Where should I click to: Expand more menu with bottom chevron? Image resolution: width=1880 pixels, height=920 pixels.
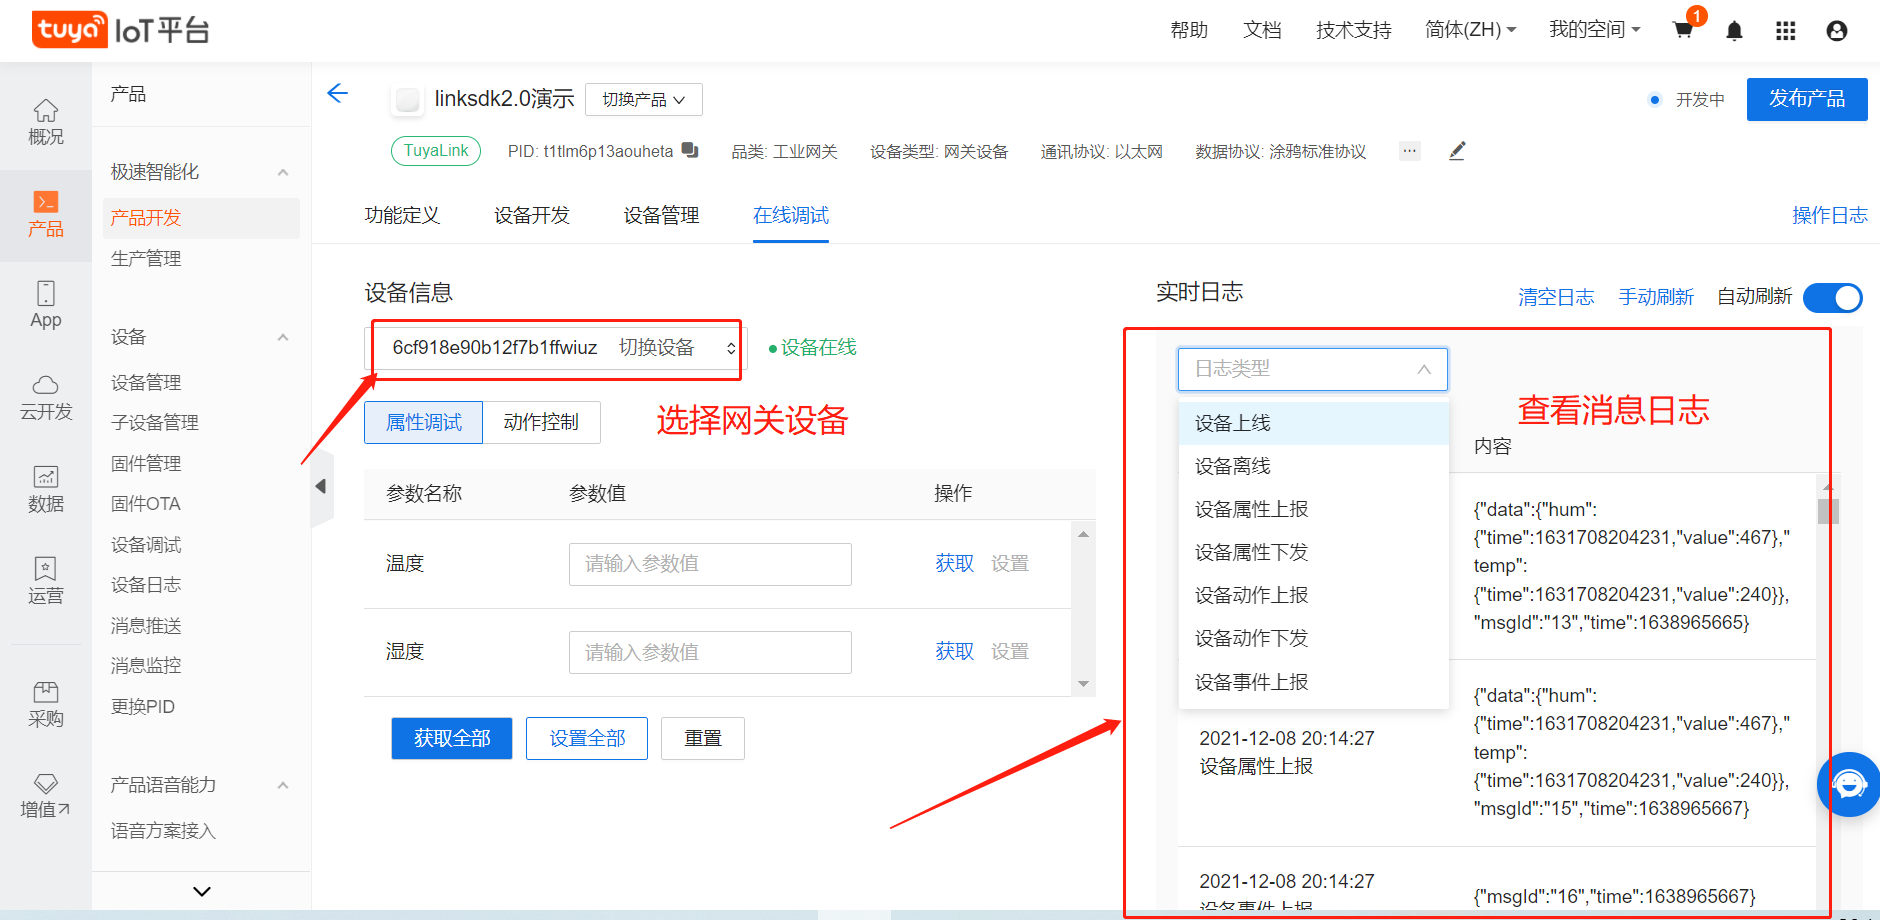(202, 891)
